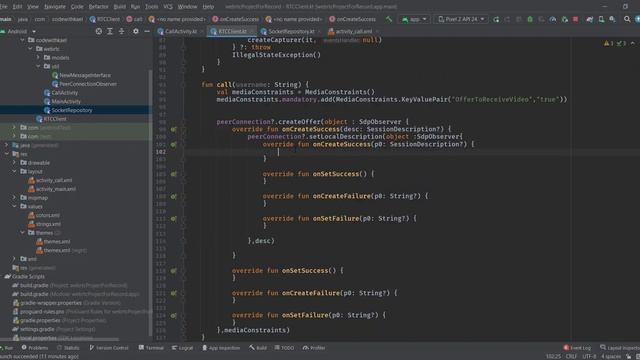Click the UTF-8 encoding in status bar
The image size is (640, 360).
point(589,356)
